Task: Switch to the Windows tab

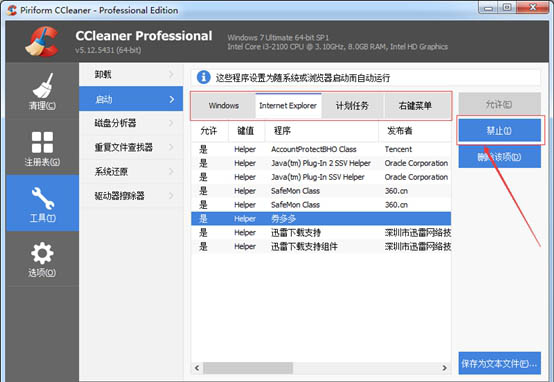Action: point(224,105)
